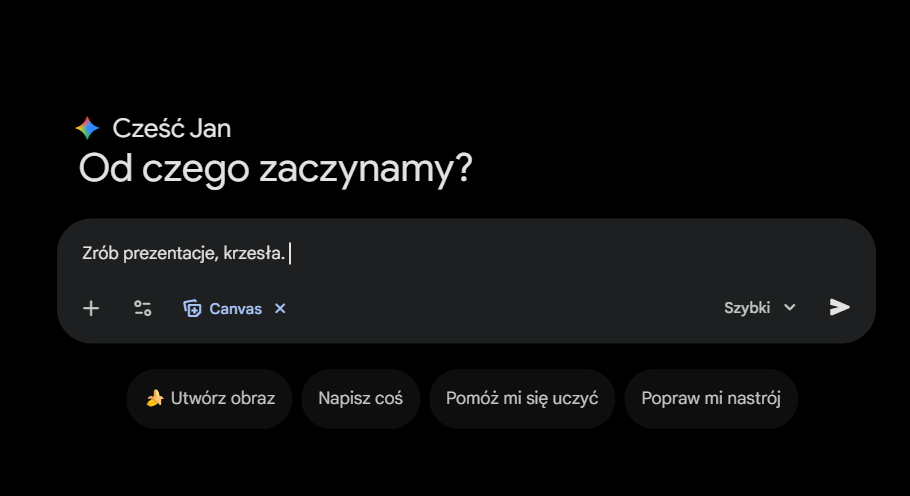Click the Gemini sparkle logo
Image resolution: width=910 pixels, height=496 pixels.
(x=88, y=128)
